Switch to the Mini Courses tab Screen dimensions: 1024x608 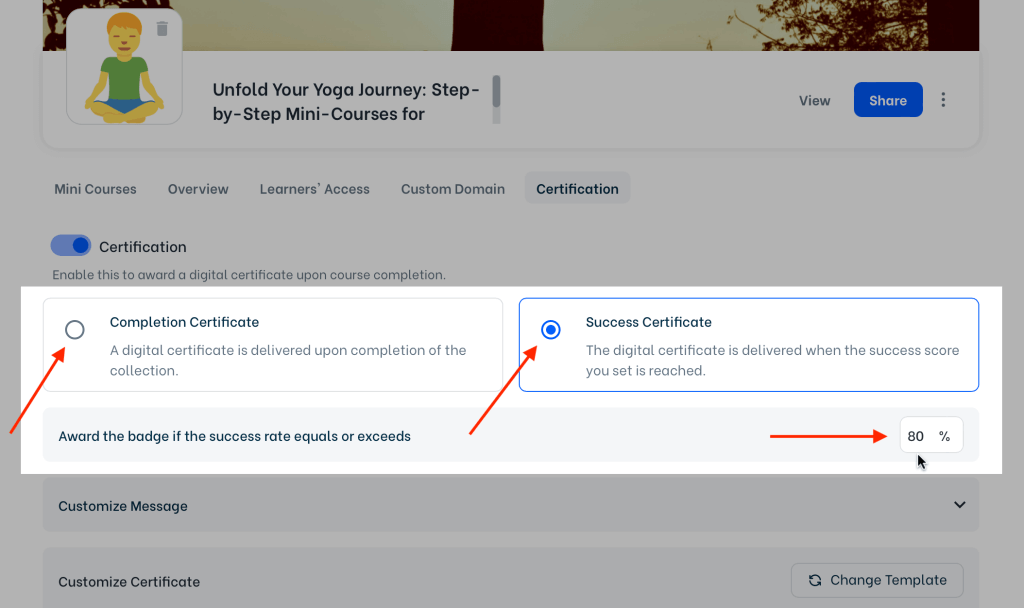pos(95,189)
